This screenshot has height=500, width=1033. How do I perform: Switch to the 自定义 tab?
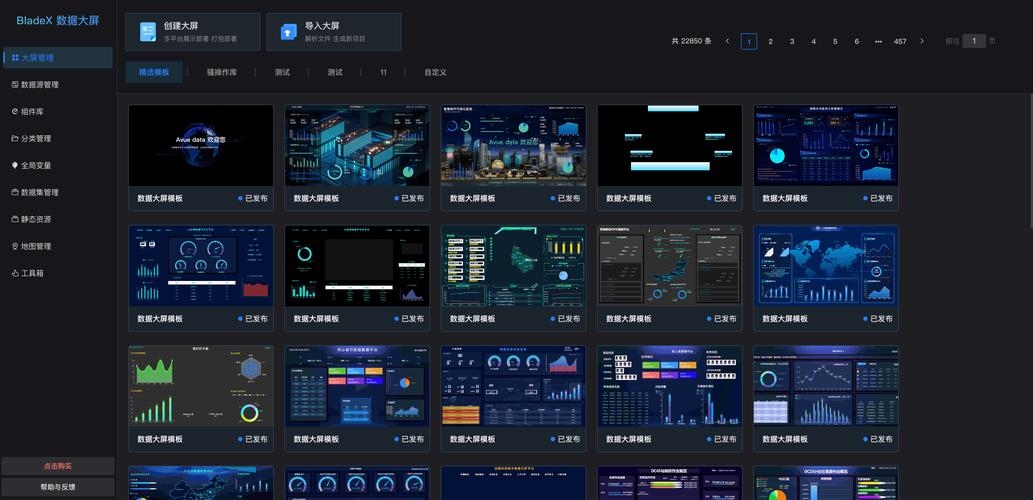tap(435, 72)
